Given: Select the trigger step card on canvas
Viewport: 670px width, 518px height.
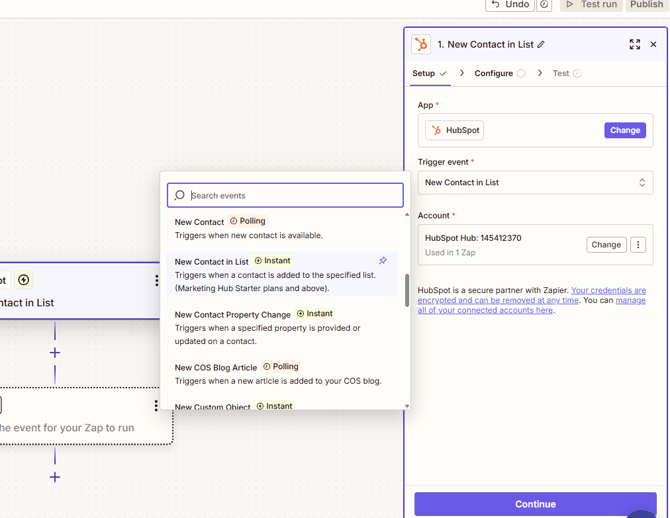Looking at the screenshot, I should pos(79,291).
